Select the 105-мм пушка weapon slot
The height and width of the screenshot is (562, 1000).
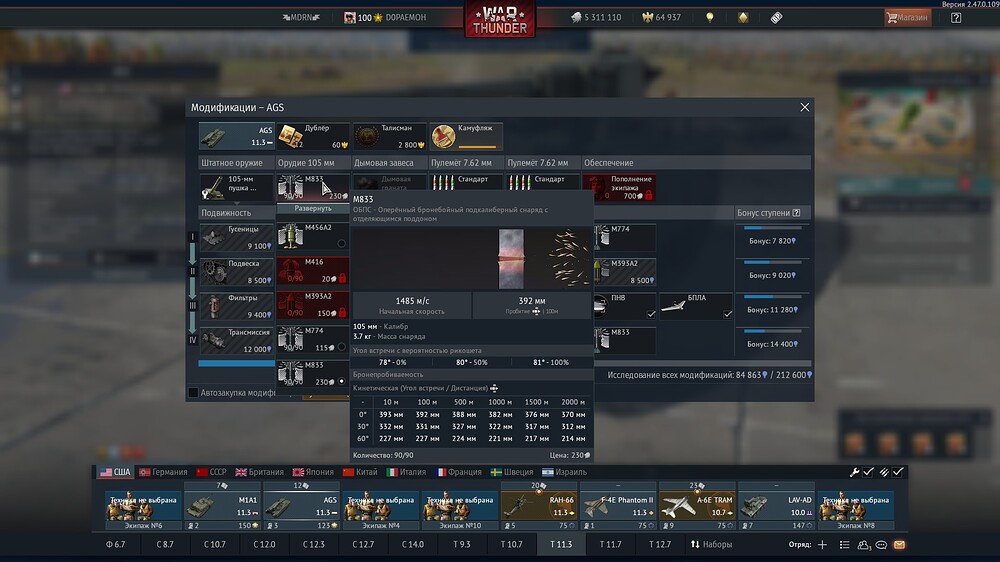tap(237, 188)
